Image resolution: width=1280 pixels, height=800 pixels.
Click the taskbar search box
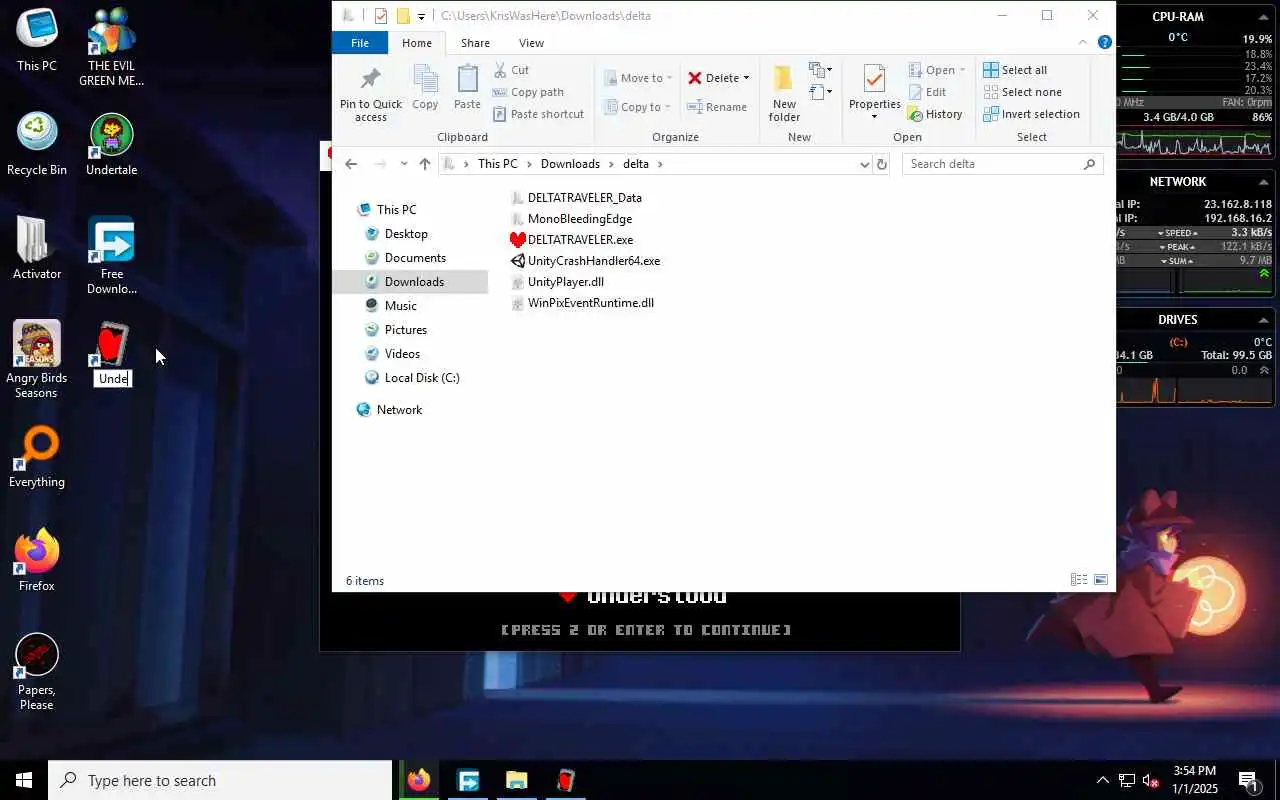coord(220,780)
